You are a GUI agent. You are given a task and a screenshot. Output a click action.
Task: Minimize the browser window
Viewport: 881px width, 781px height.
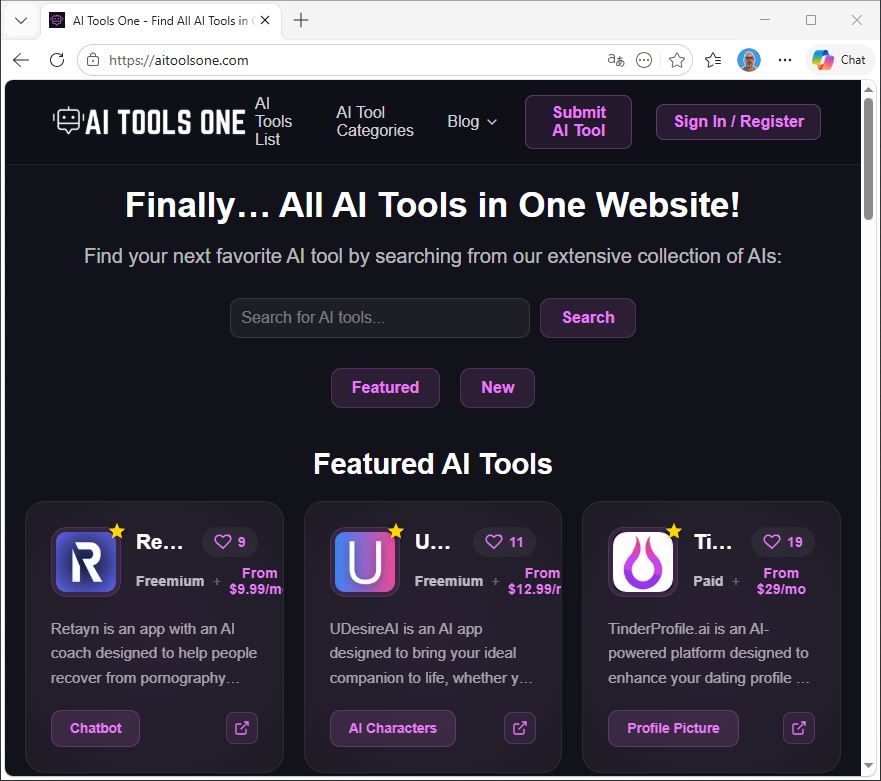(x=765, y=20)
